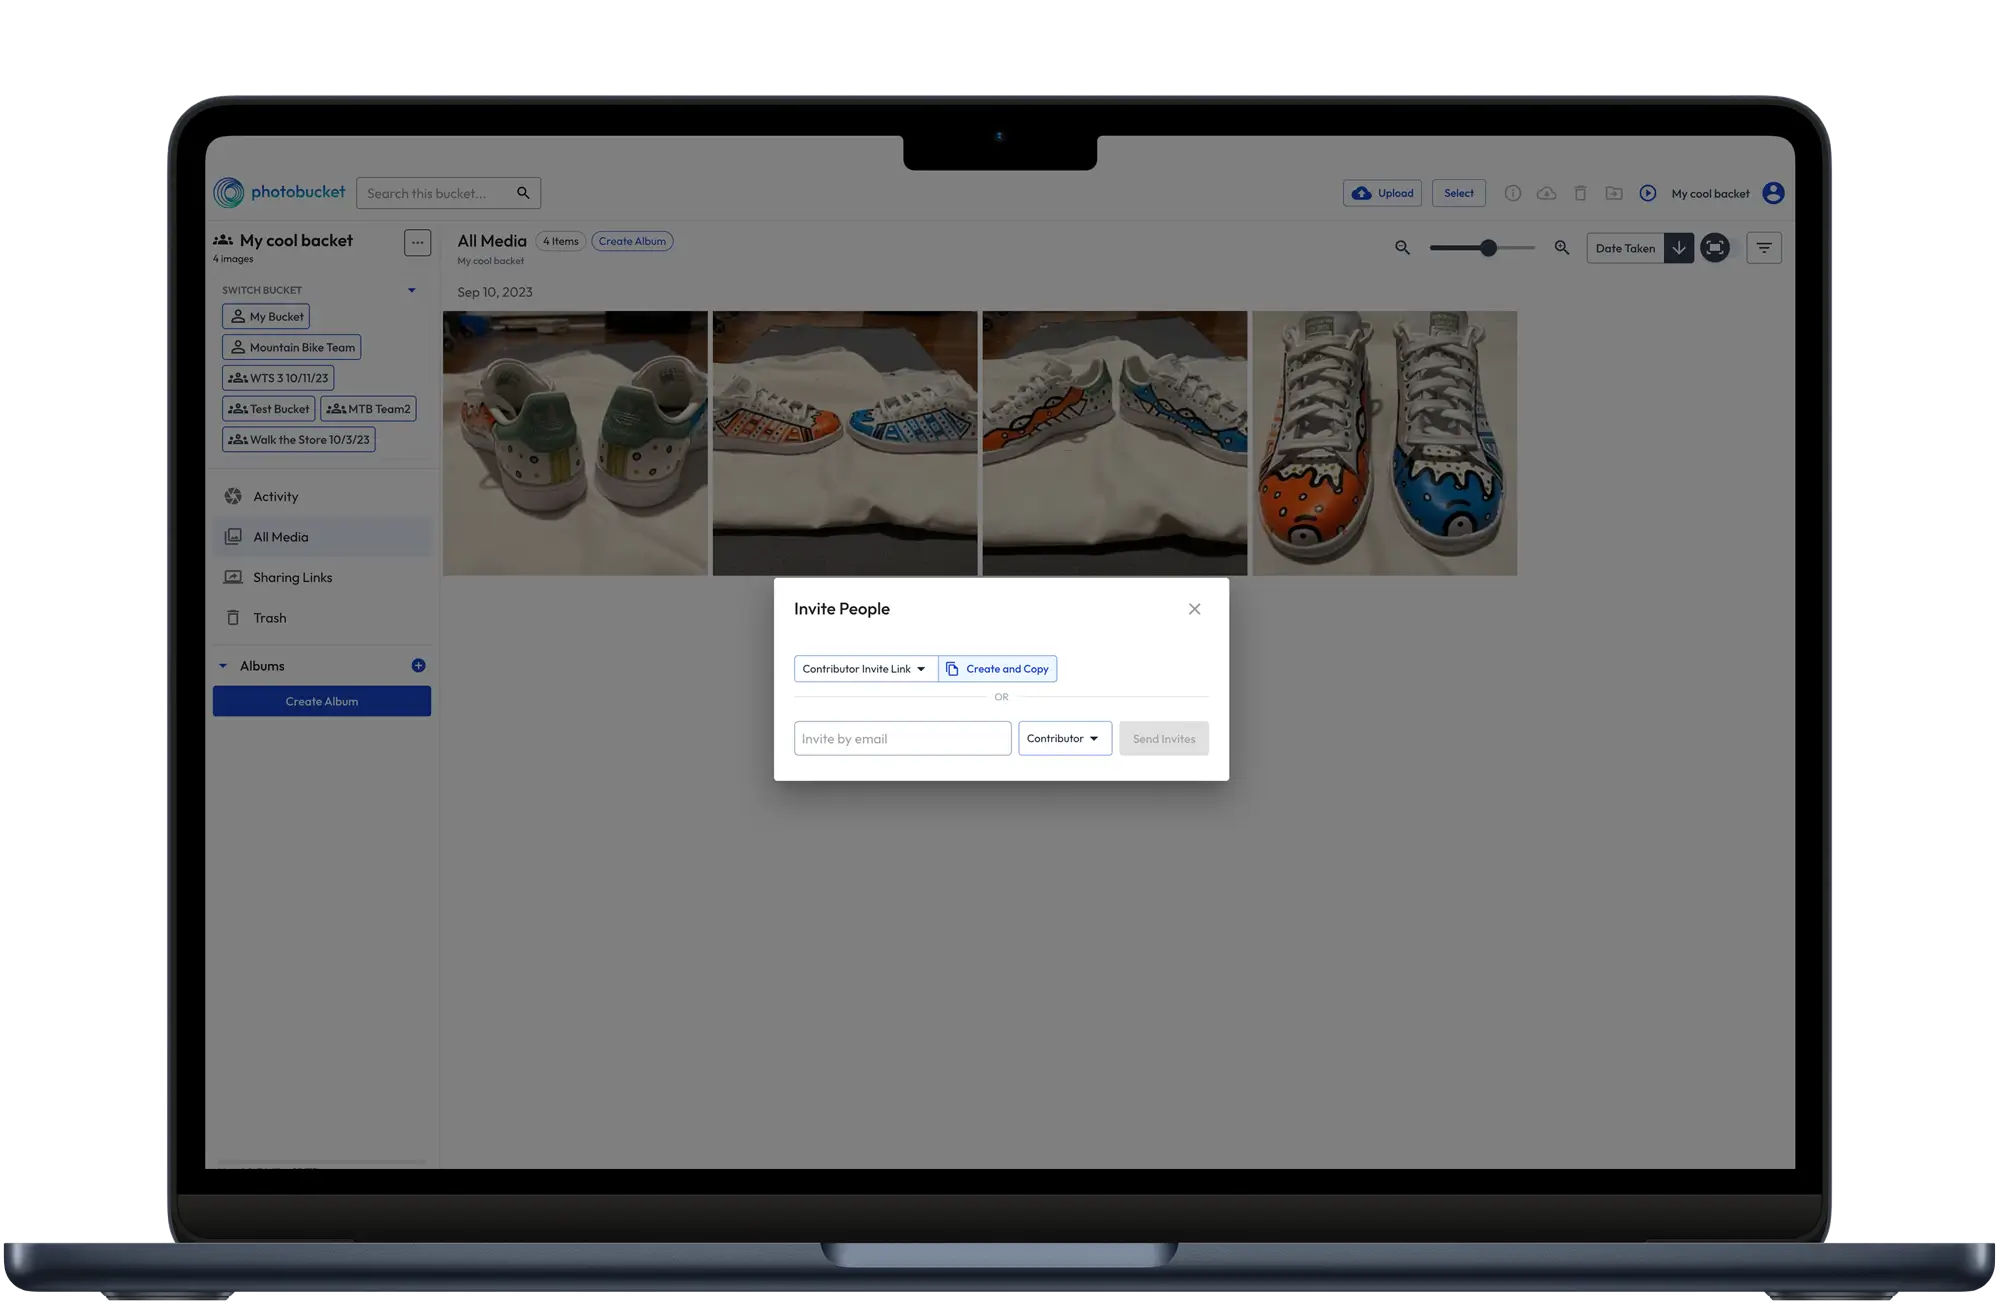Click the Invite by email field

[x=903, y=739]
